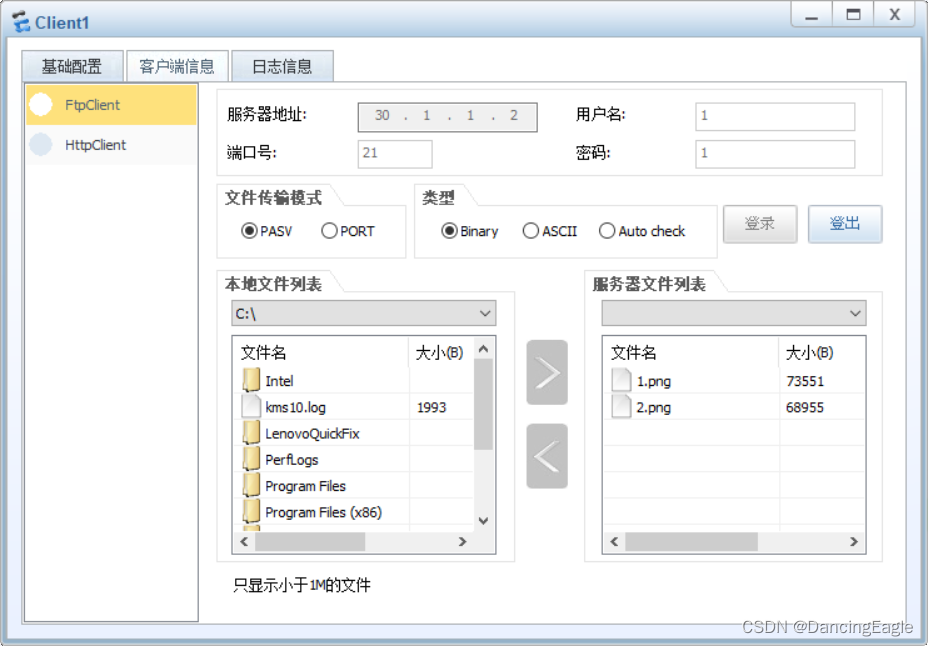Click the 密码 password field
This screenshot has height=646, width=928.
[775, 154]
